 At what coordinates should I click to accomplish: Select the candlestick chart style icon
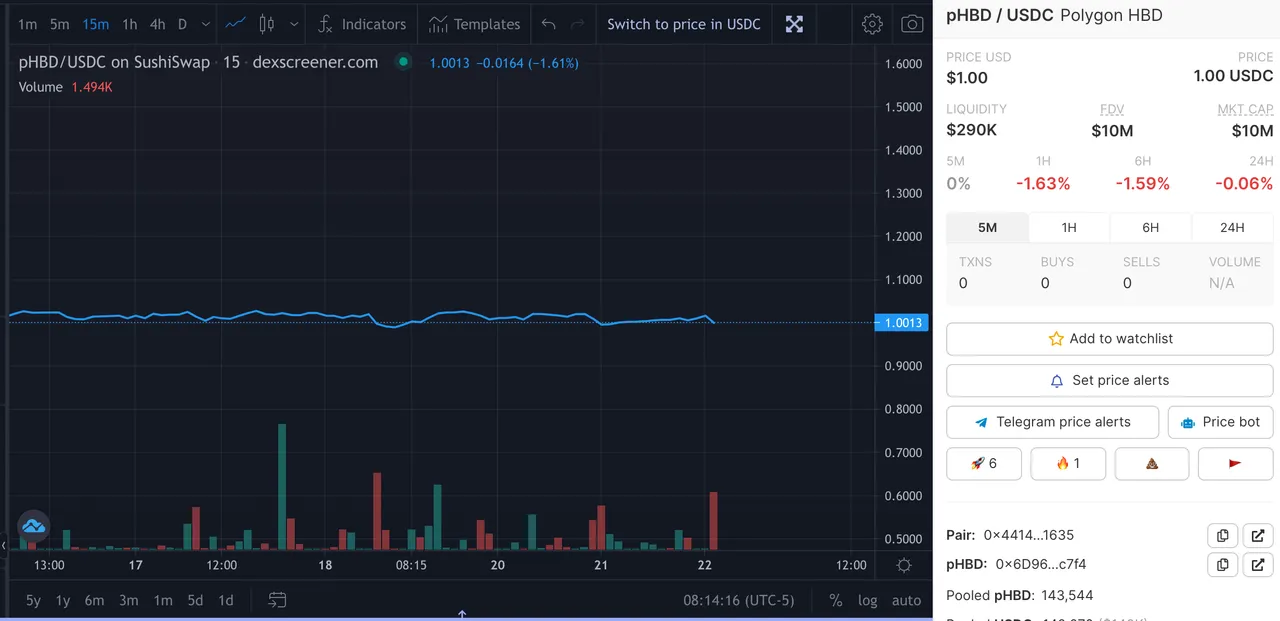click(266, 24)
